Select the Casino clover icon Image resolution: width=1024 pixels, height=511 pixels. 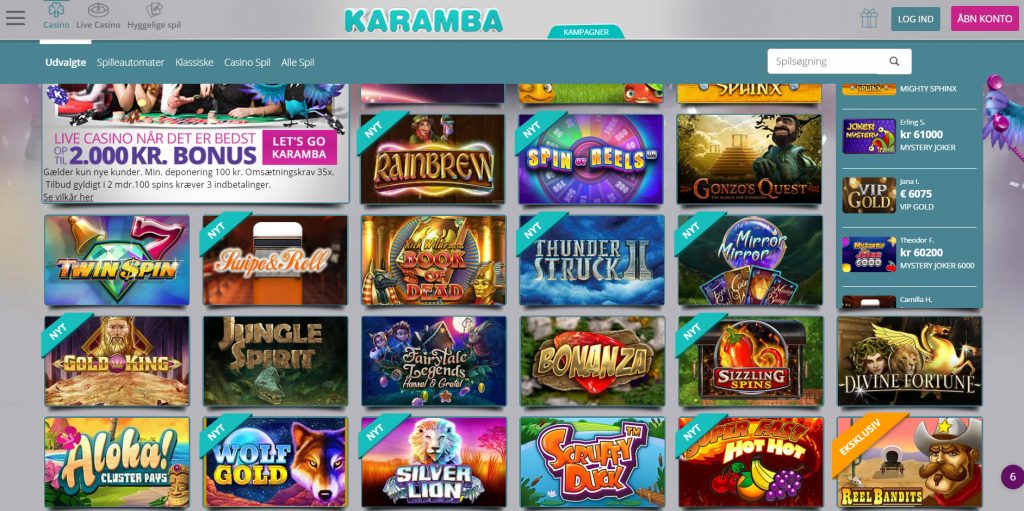pyautogui.click(x=56, y=10)
